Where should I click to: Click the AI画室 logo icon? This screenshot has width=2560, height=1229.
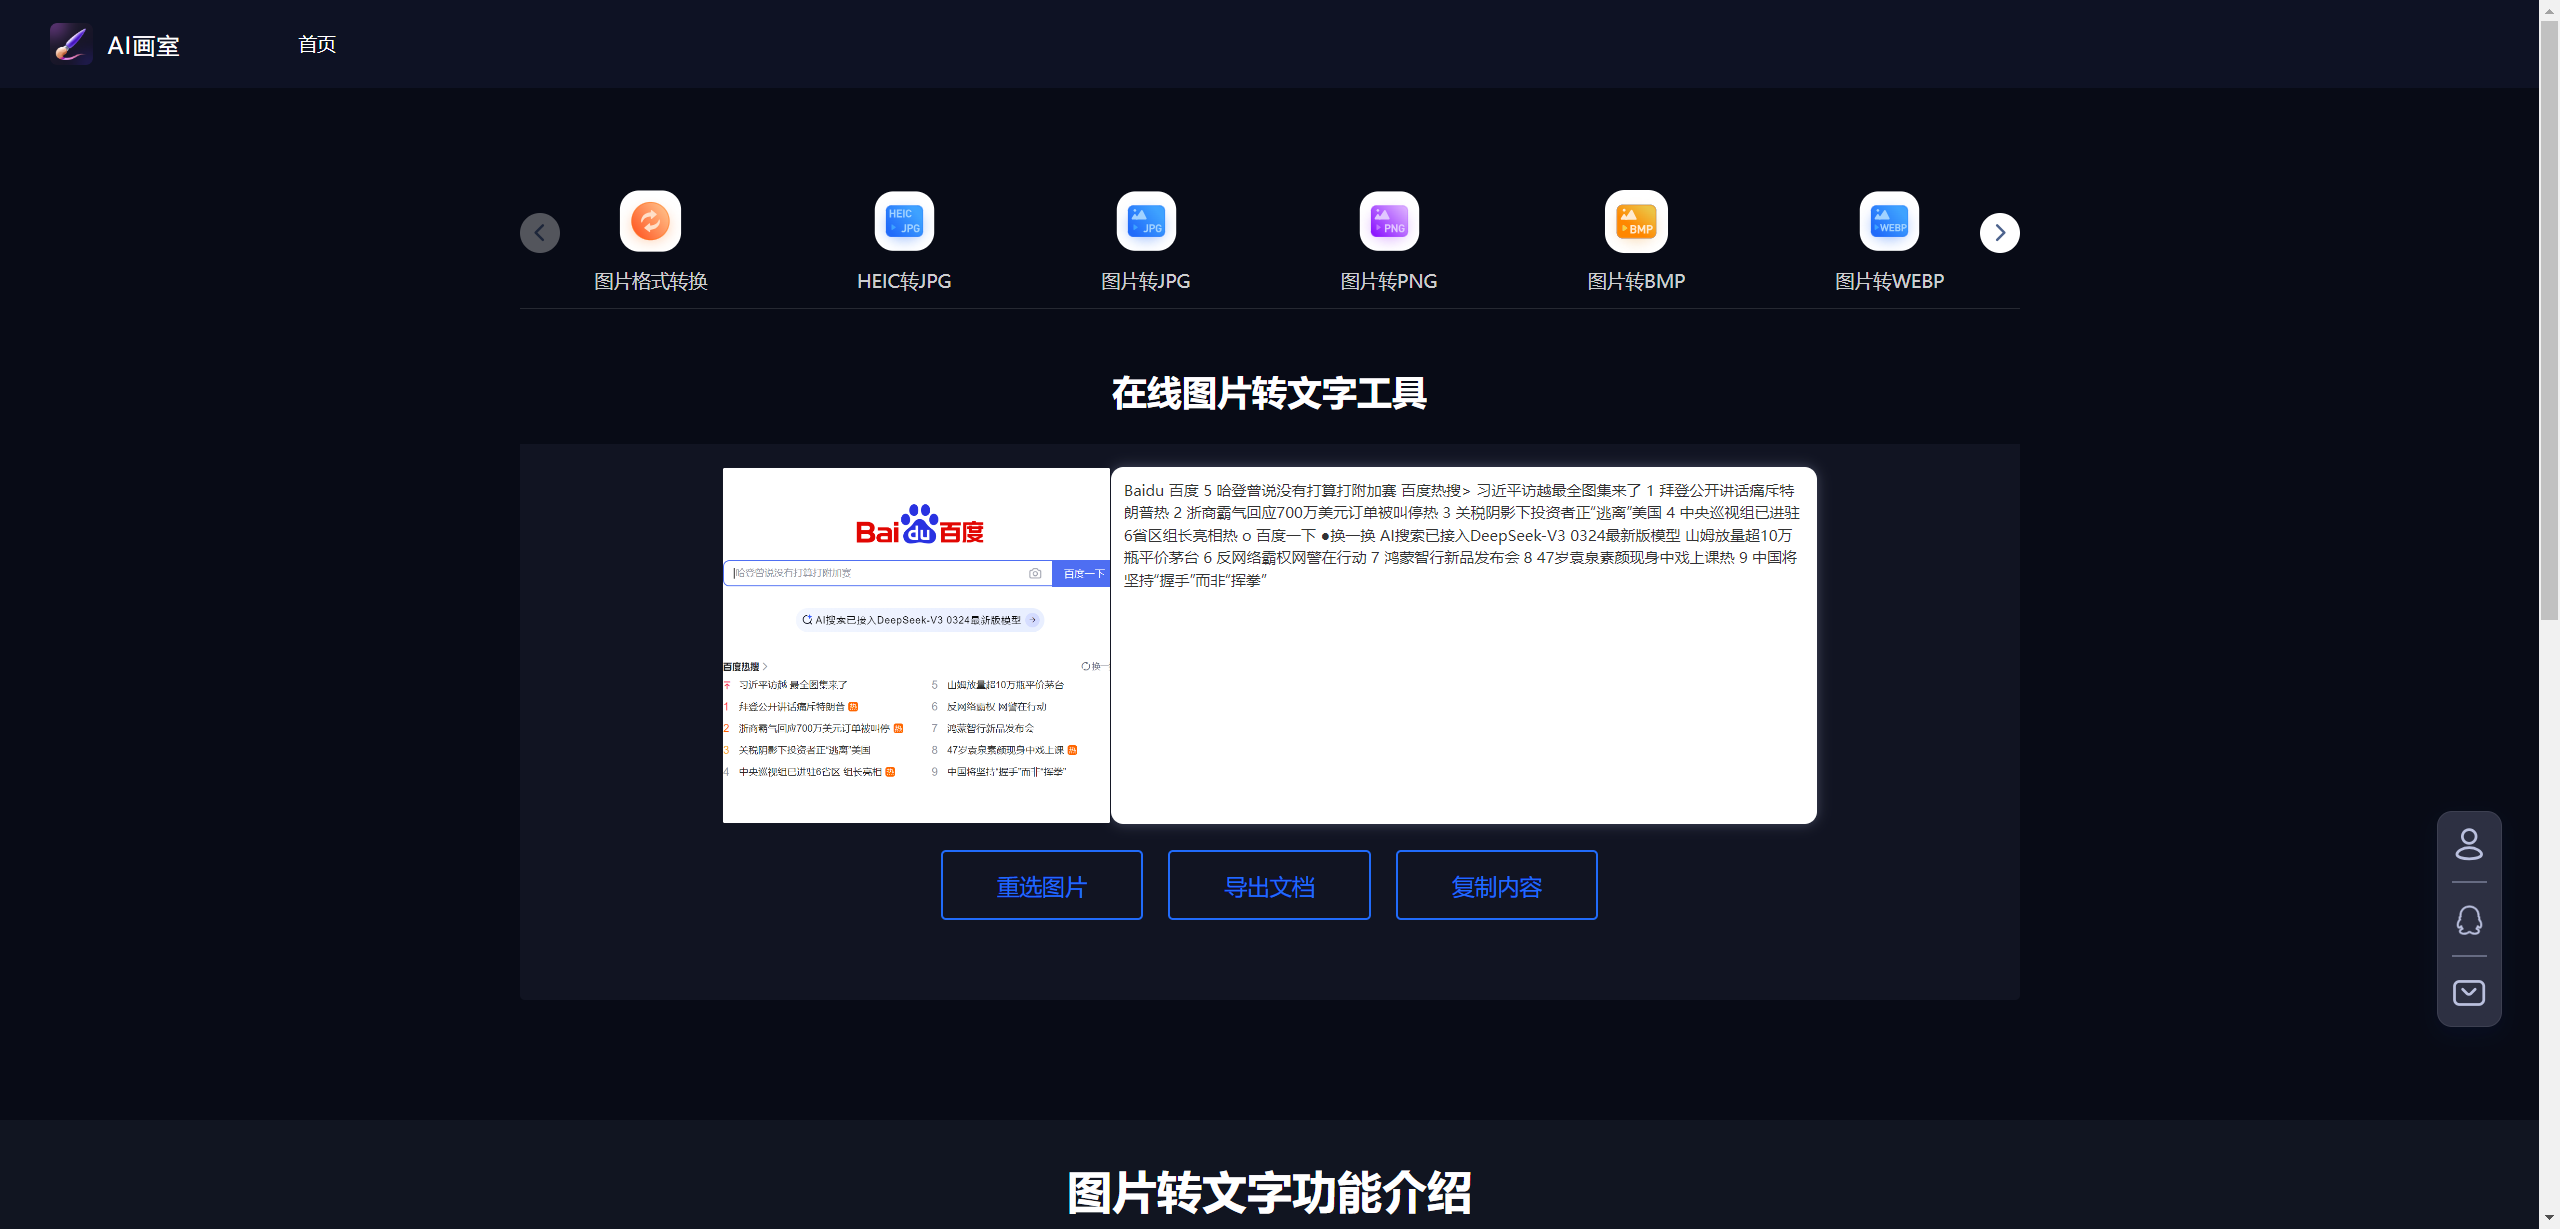tap(71, 44)
